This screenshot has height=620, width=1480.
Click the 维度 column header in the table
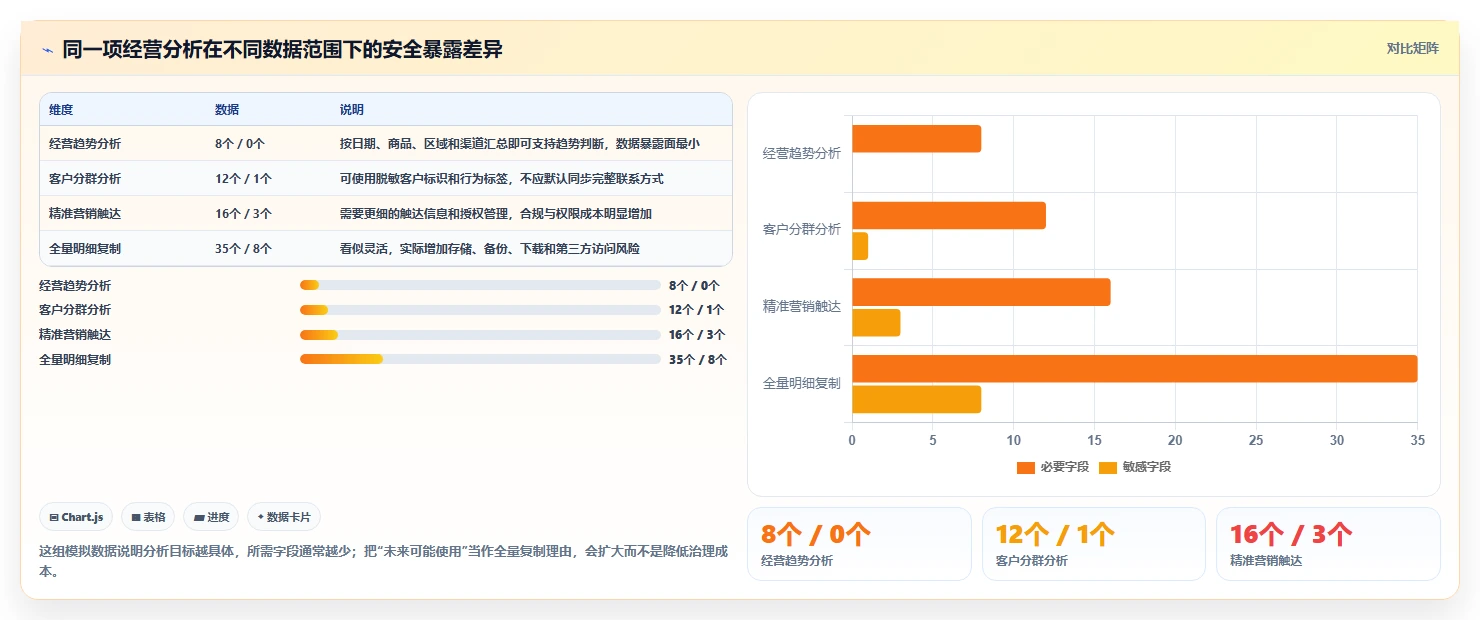click(x=61, y=110)
